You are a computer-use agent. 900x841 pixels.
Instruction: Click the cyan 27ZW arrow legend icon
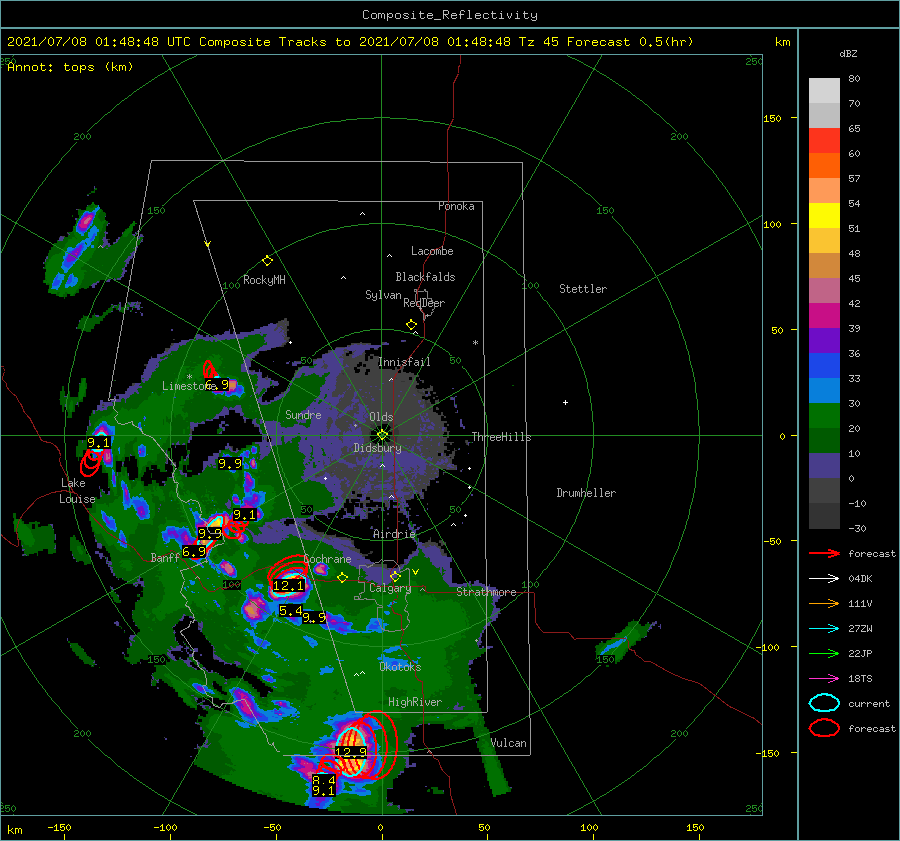(x=824, y=628)
